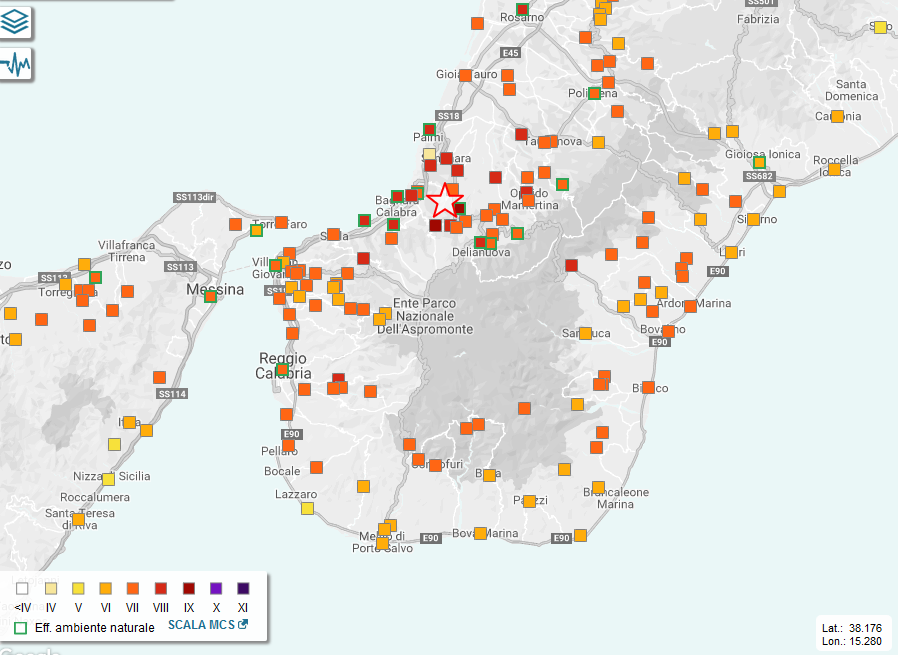Select the pale yellow marker near Palmi

coord(429,154)
